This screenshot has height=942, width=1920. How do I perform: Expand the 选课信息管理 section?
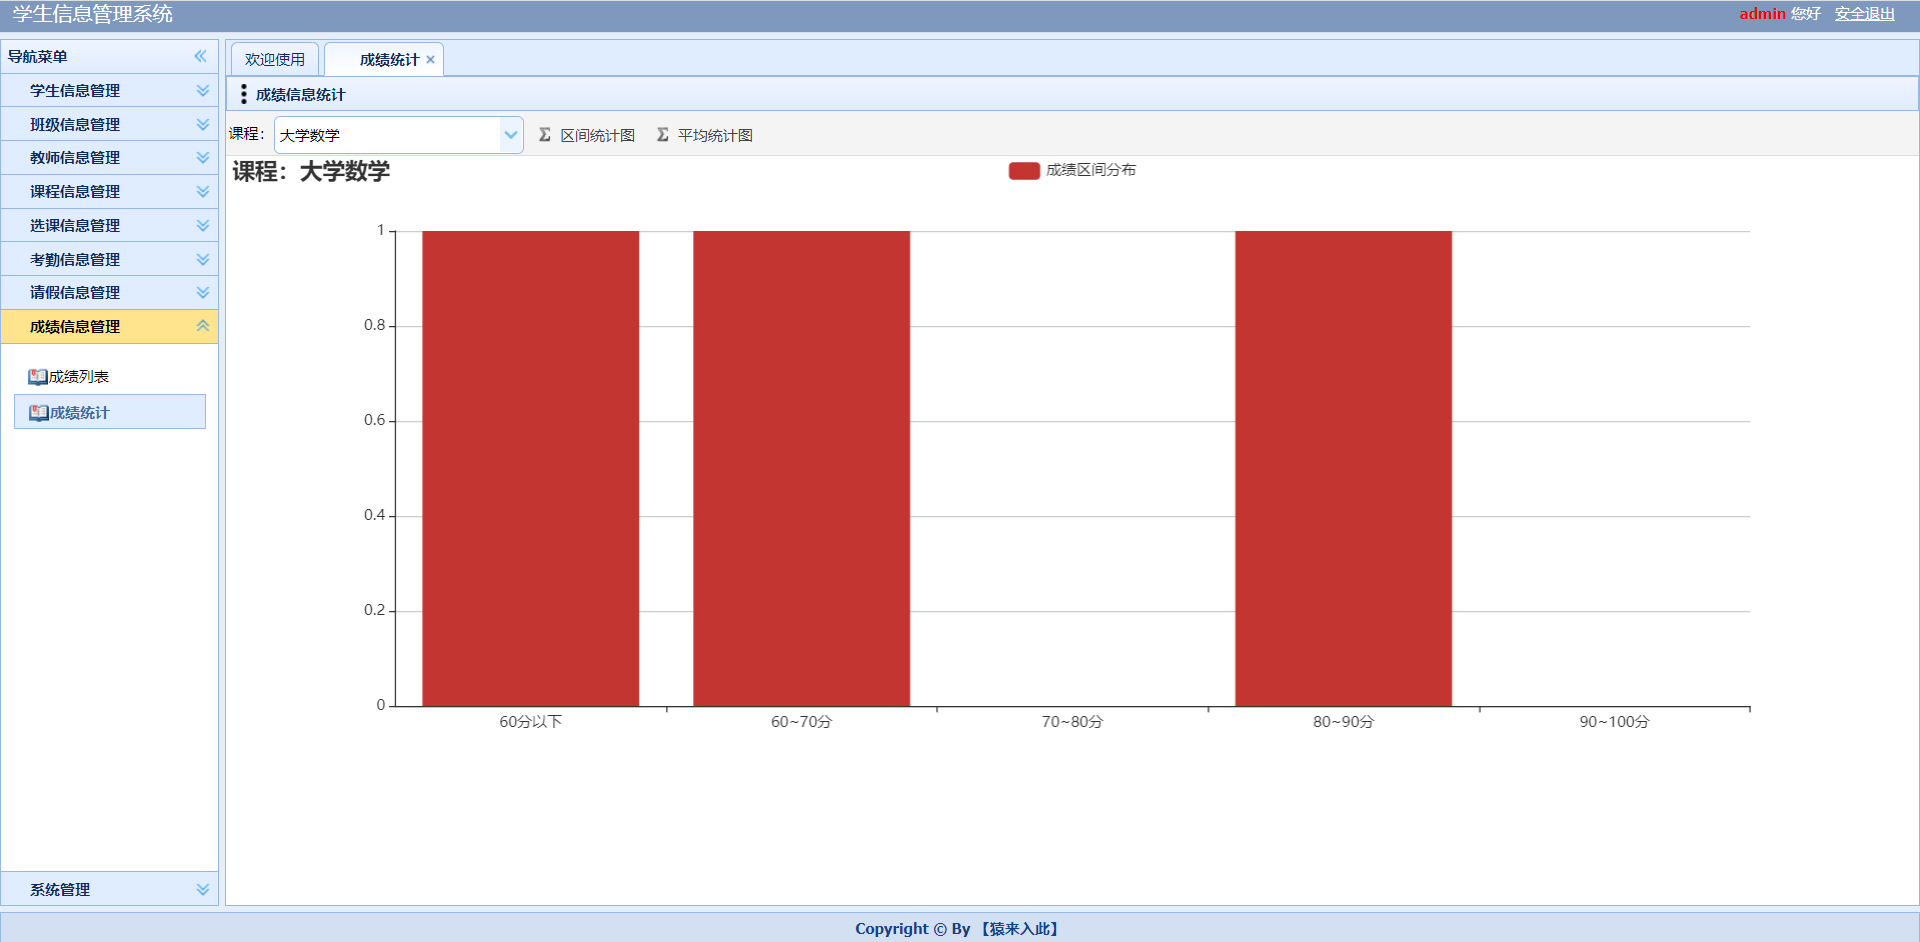[x=203, y=225]
